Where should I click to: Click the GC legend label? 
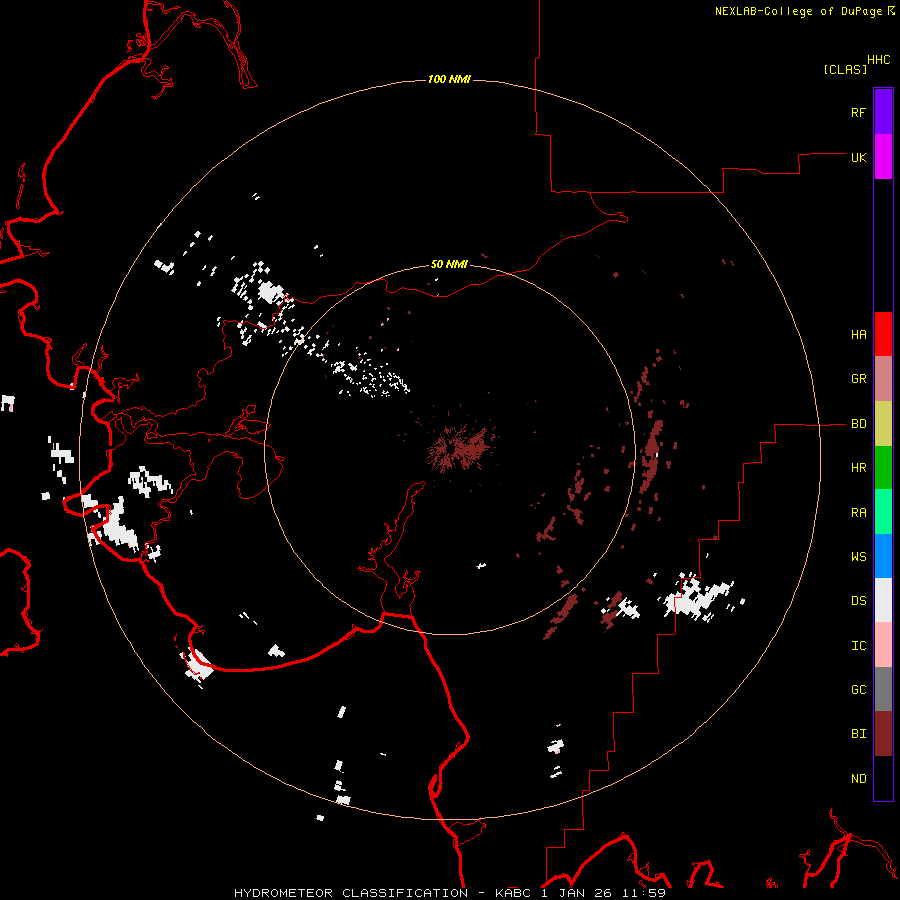(x=858, y=690)
